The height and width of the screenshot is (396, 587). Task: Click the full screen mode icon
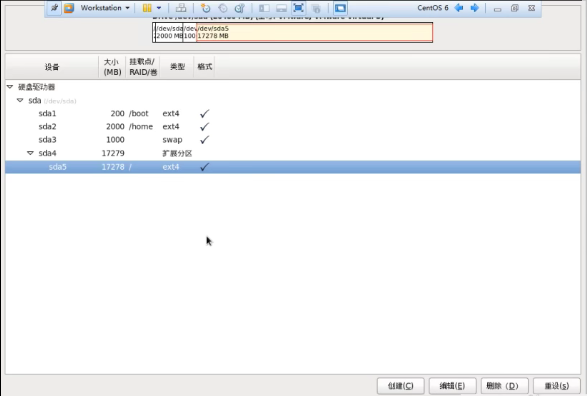(298, 8)
